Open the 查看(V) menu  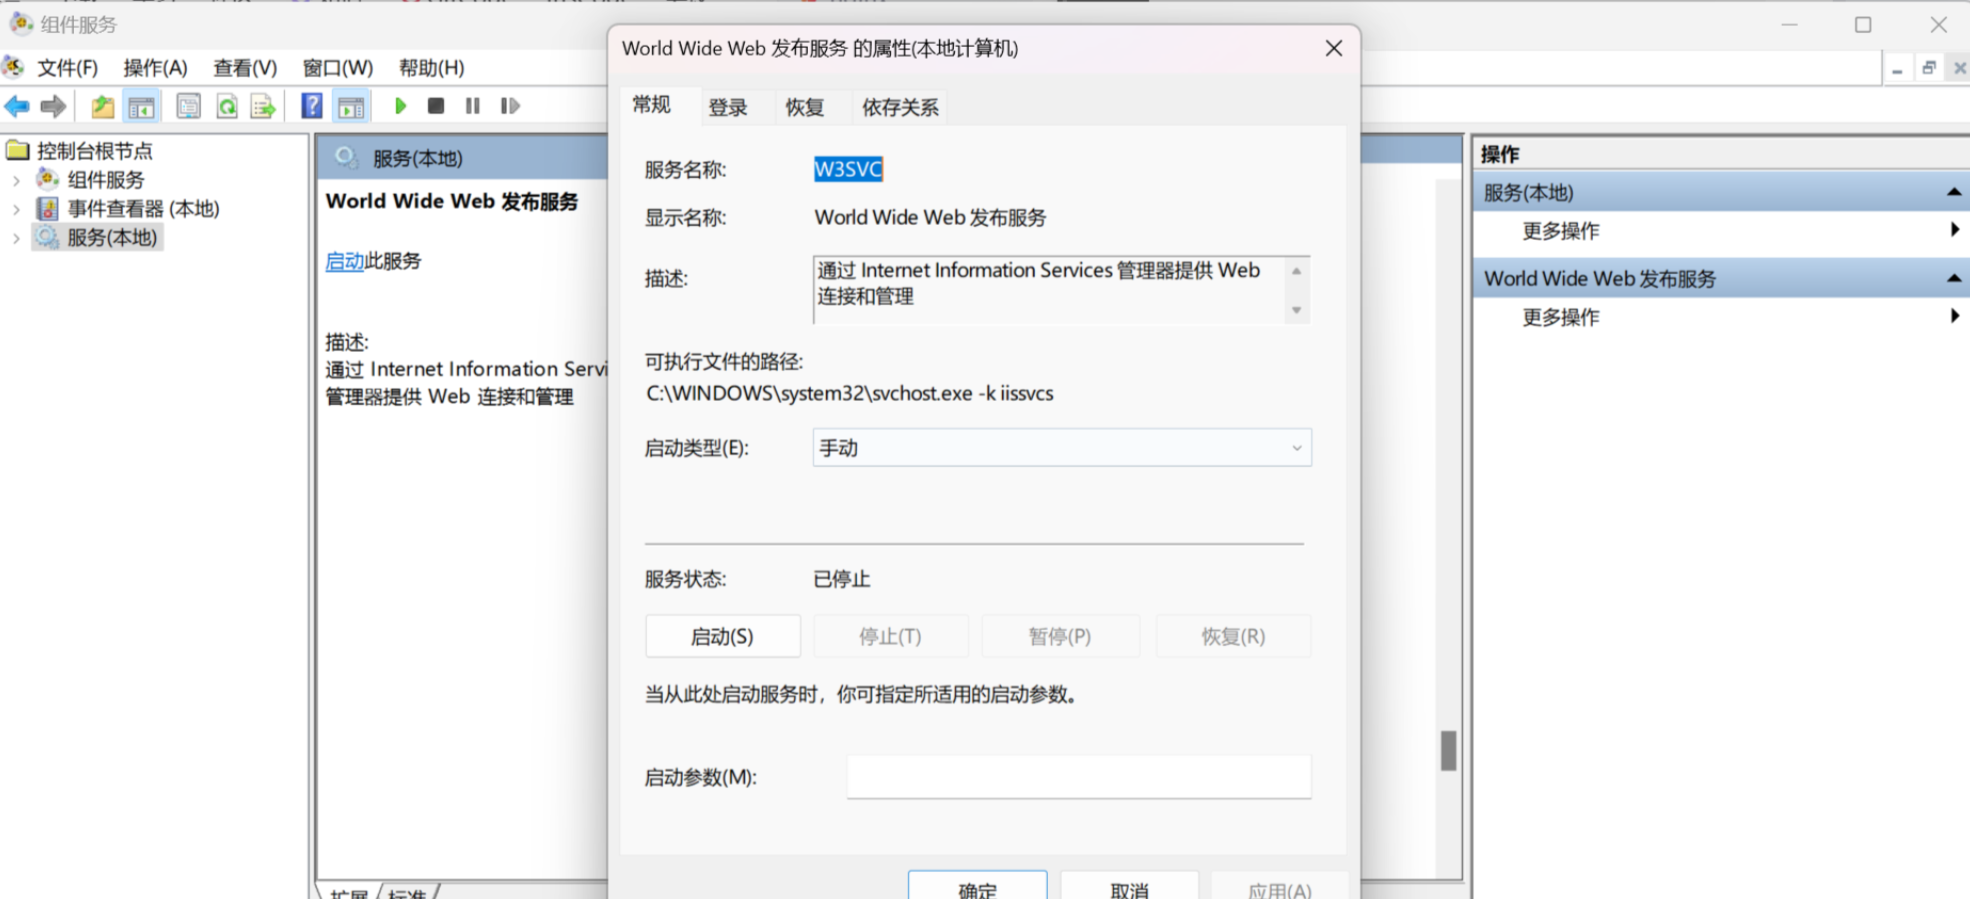coord(245,68)
